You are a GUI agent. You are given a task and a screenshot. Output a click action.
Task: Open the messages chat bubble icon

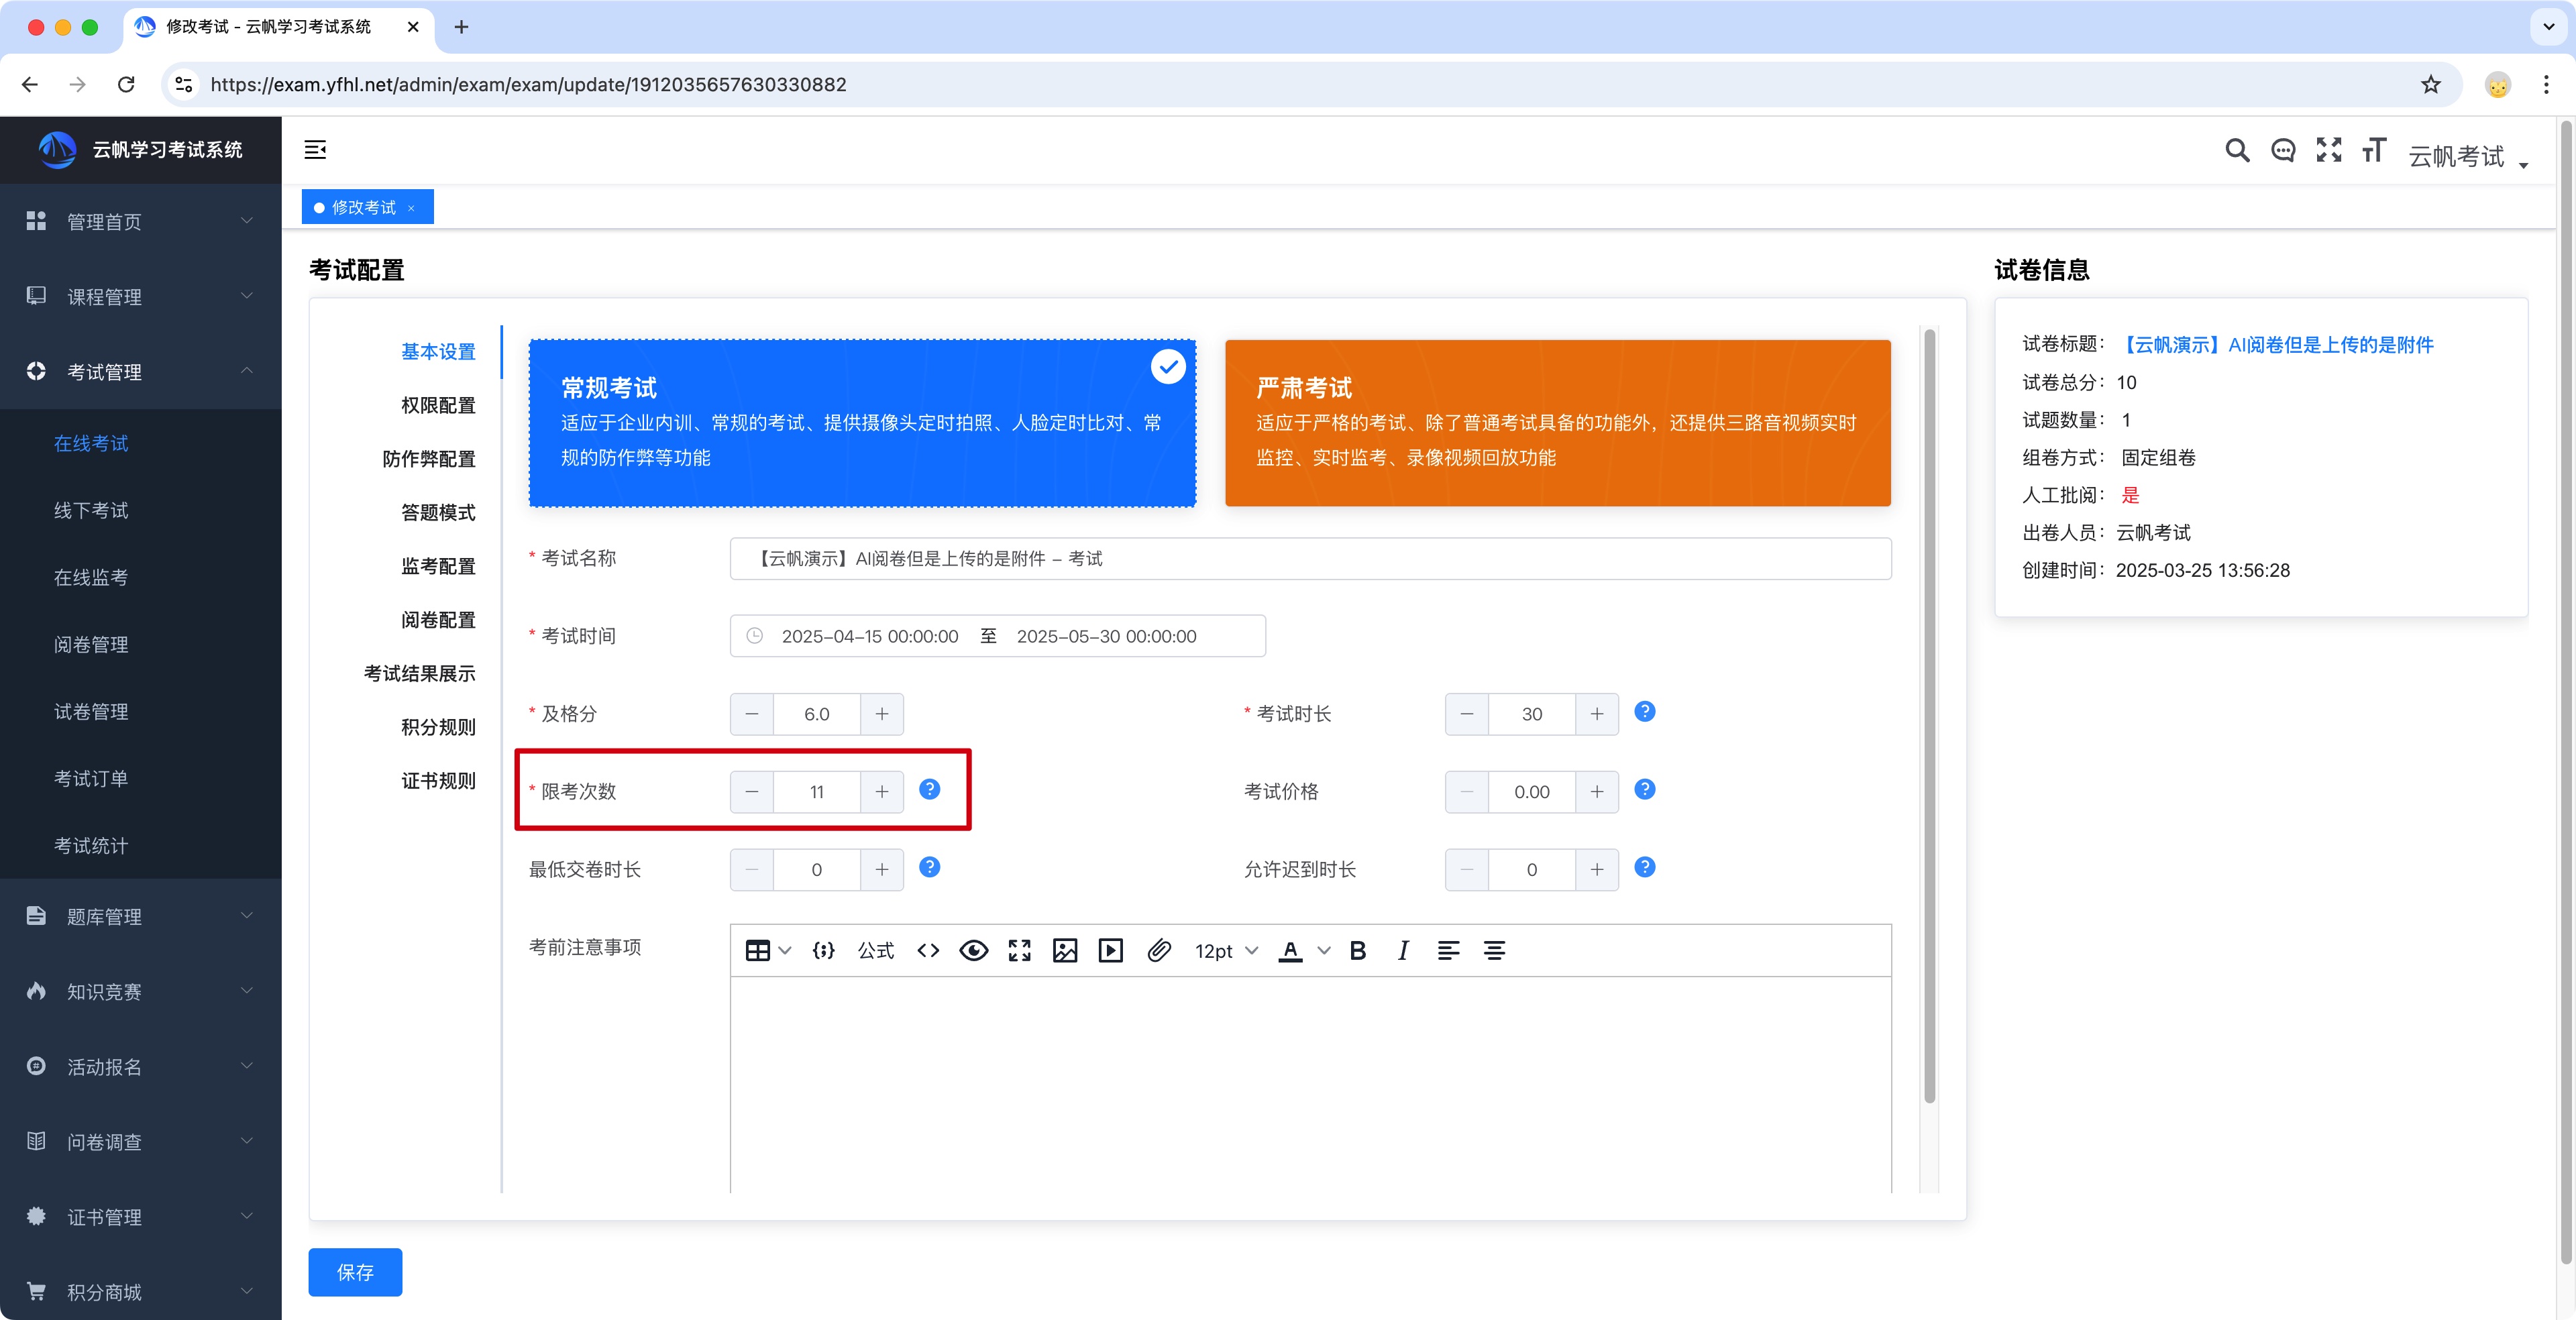pos(2283,151)
